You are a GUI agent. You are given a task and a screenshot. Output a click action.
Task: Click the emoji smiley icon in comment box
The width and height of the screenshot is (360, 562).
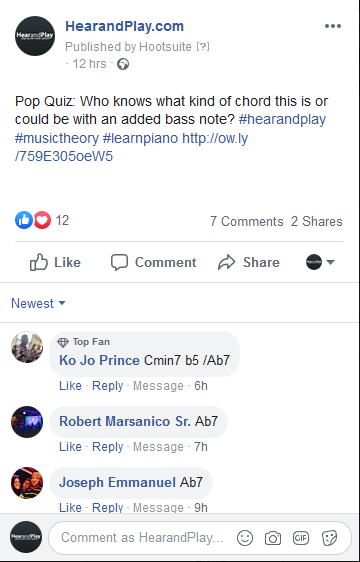pyautogui.click(x=245, y=538)
